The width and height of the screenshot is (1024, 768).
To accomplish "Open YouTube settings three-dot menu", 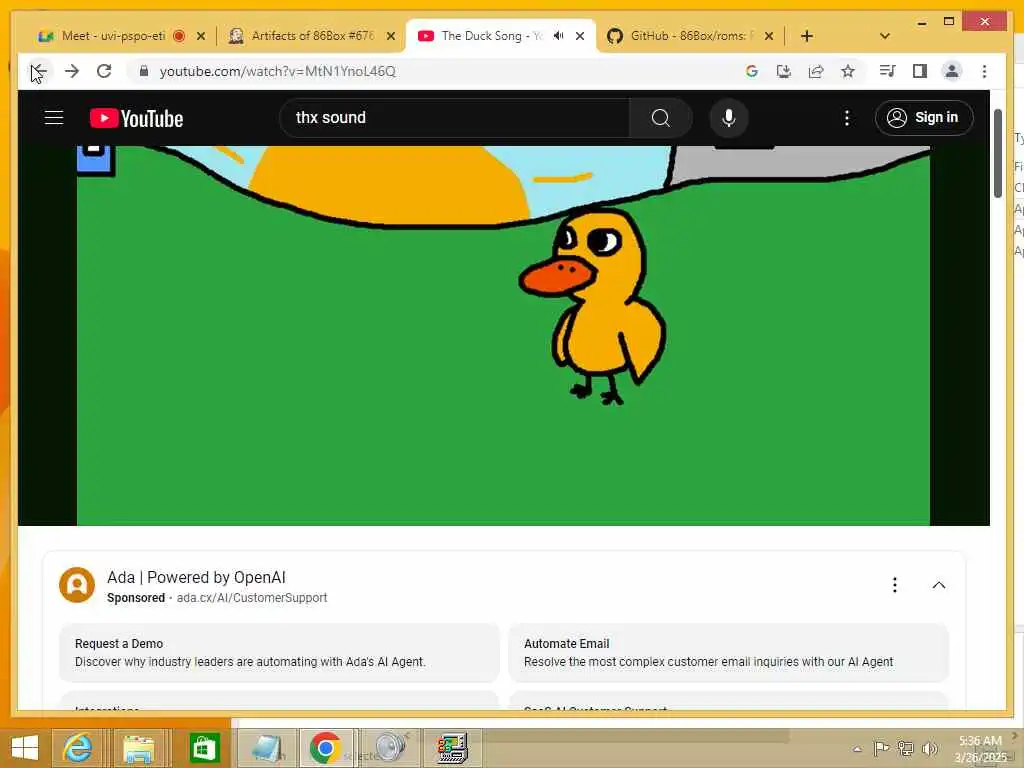I will click(846, 118).
